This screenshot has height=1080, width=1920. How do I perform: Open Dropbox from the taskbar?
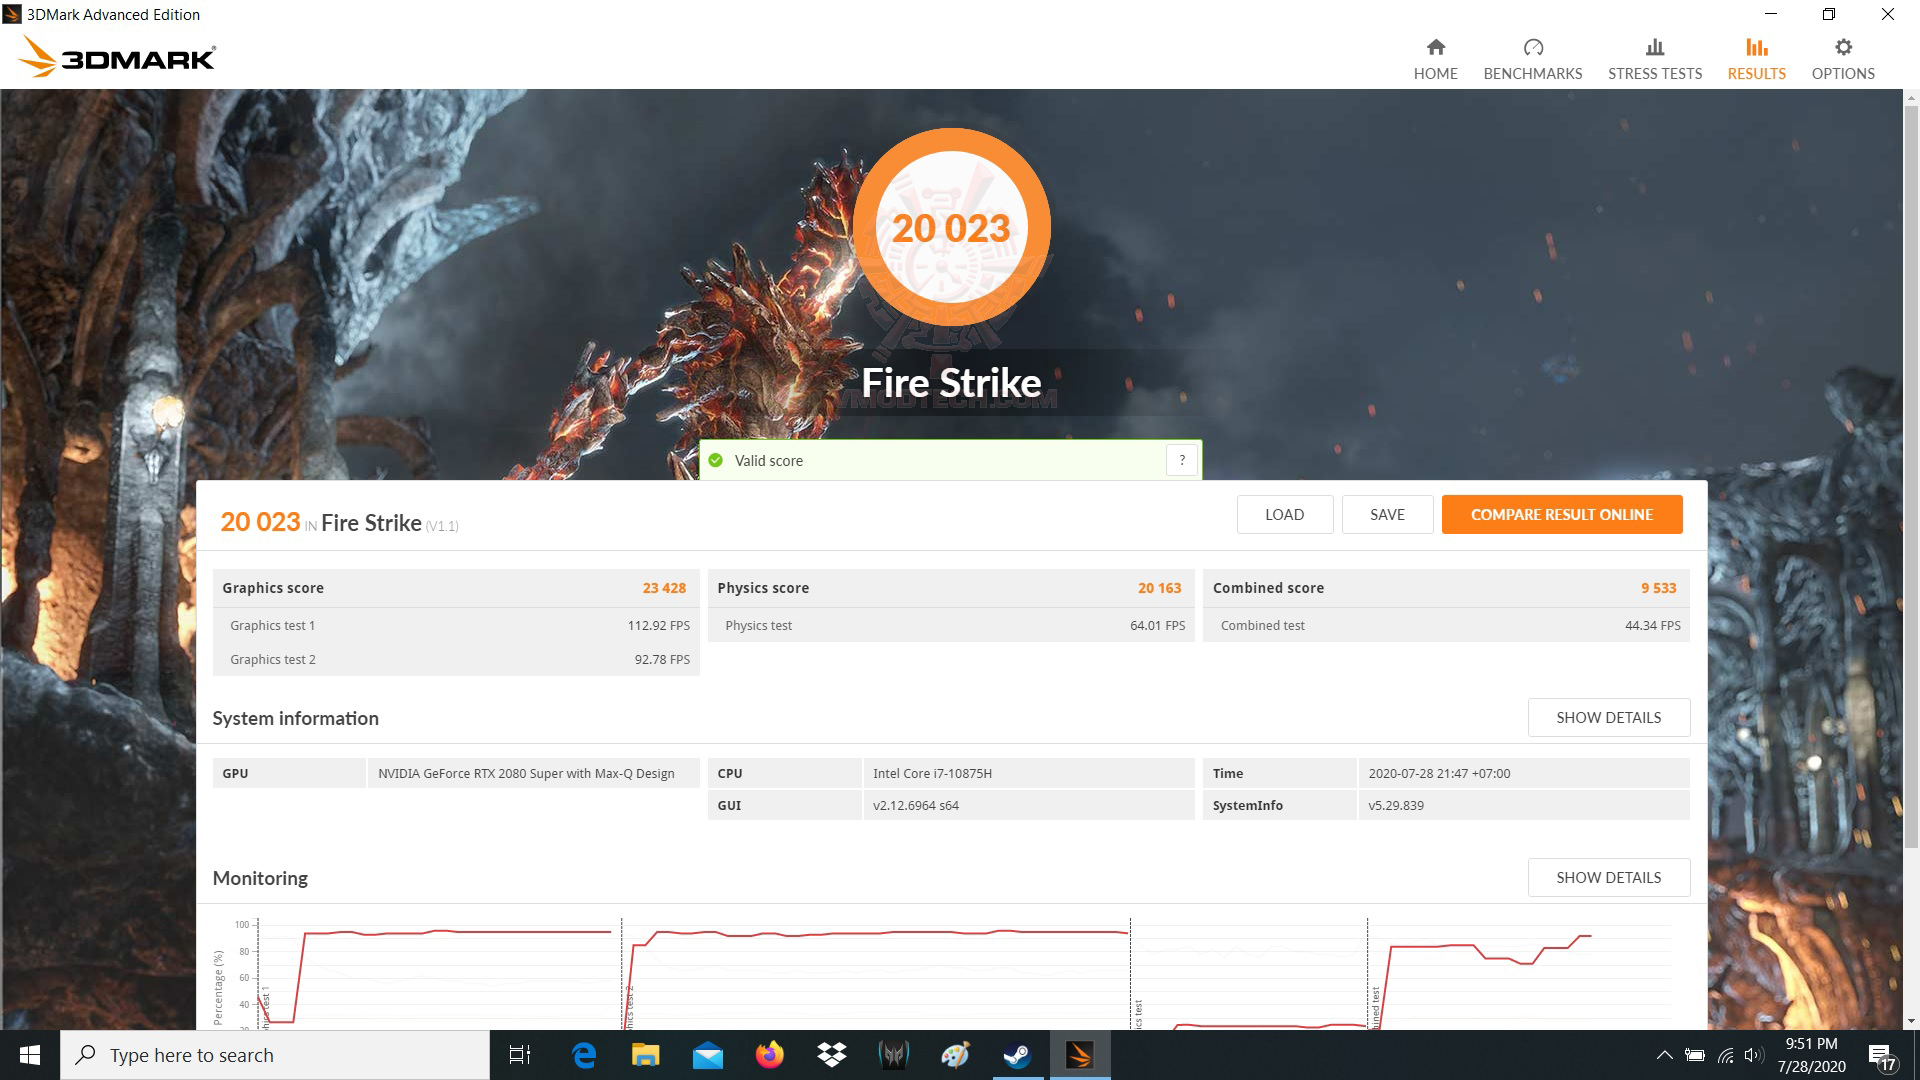832,1055
